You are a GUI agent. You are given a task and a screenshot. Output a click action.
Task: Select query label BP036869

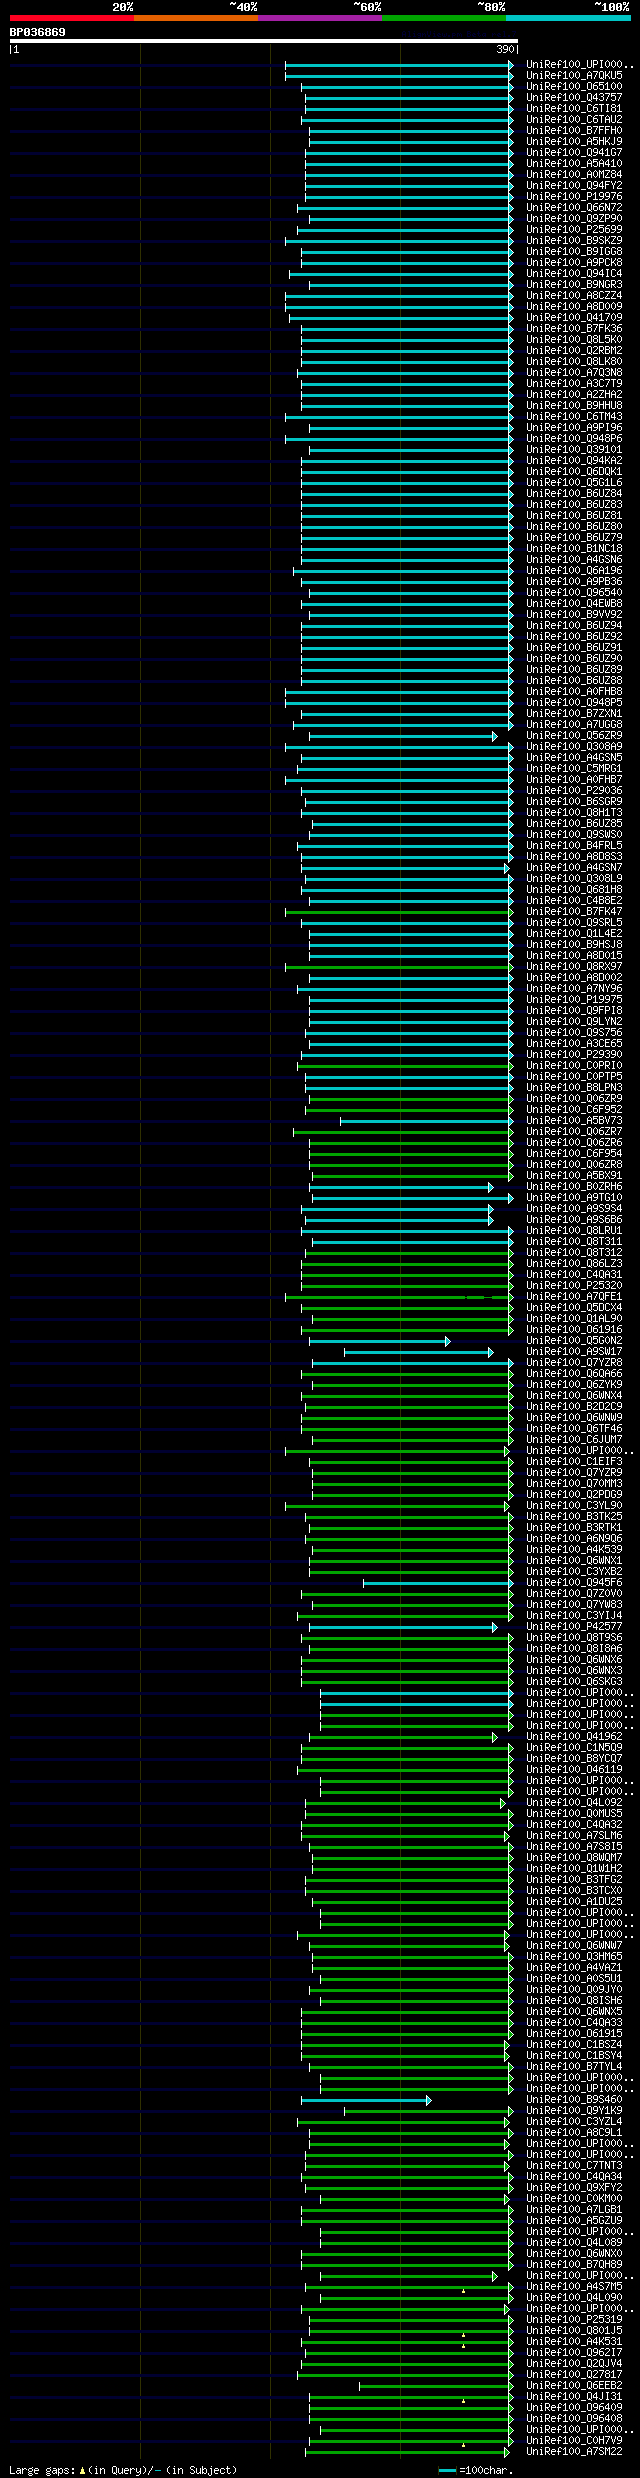[x=38, y=32]
